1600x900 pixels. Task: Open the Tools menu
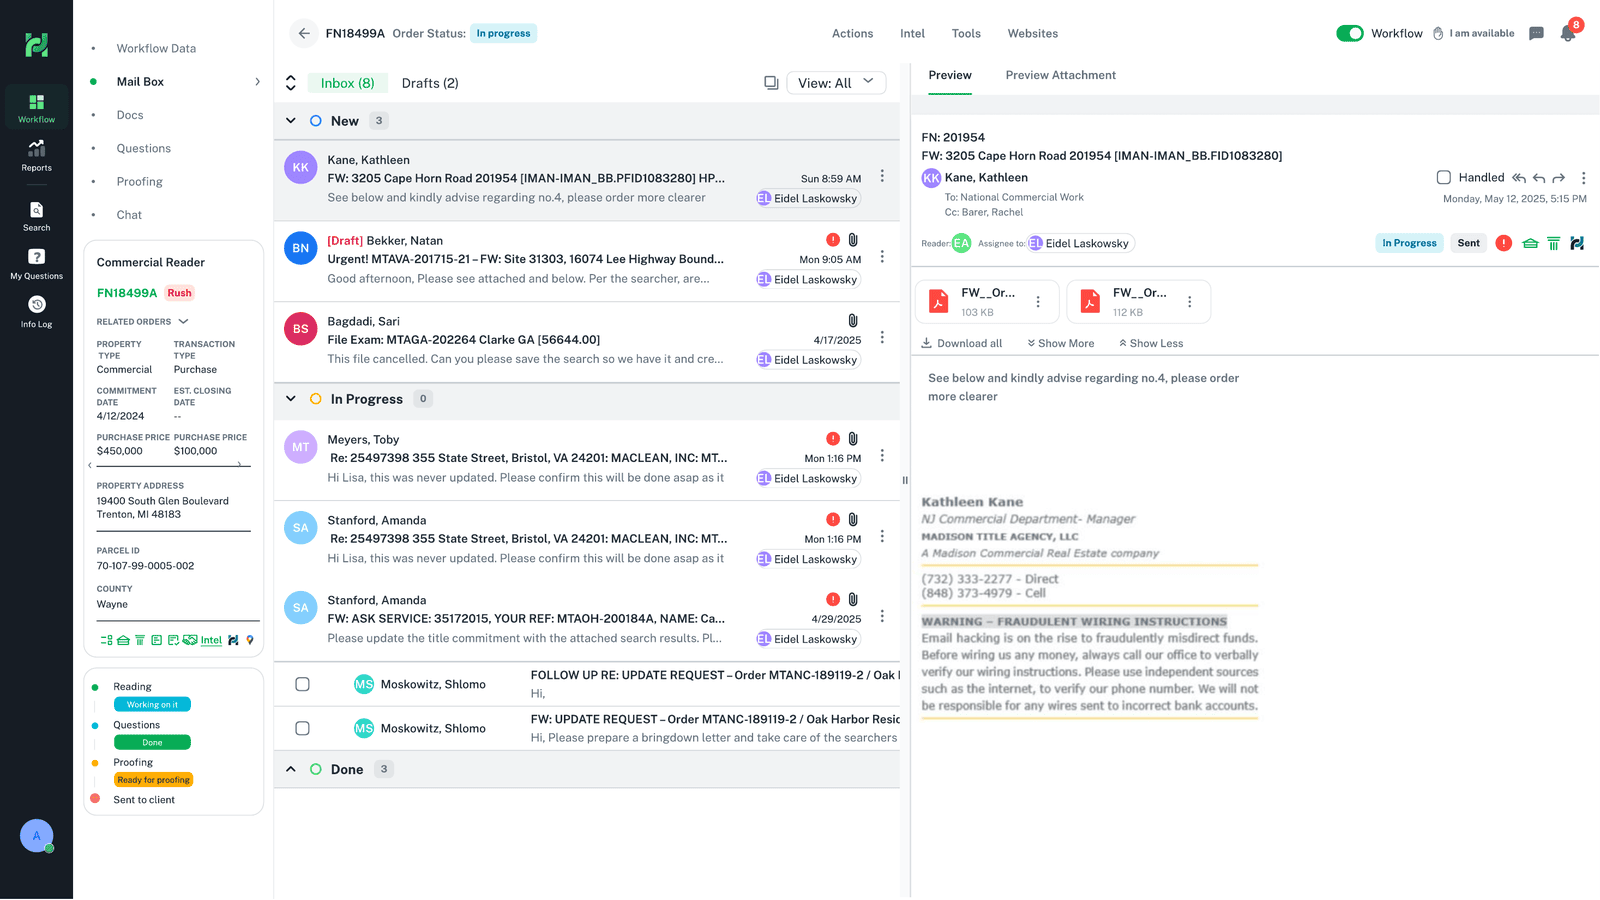coord(966,33)
